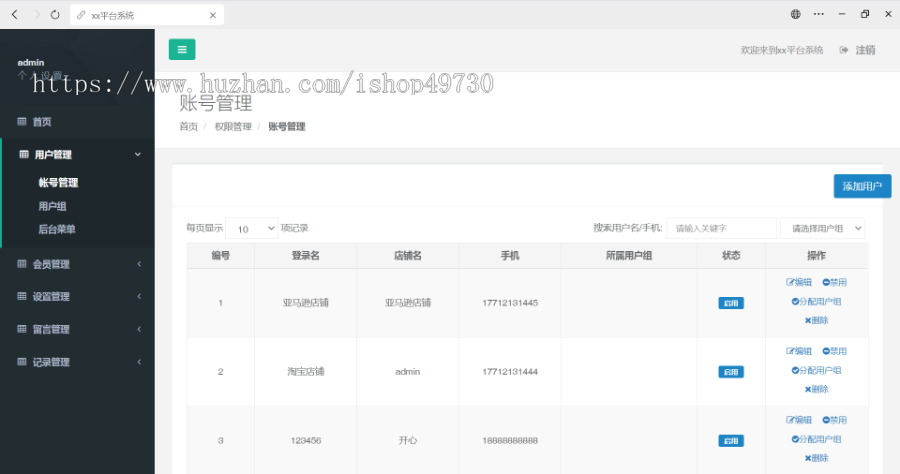Click the grid icon beside 设置管理

[x=22, y=296]
